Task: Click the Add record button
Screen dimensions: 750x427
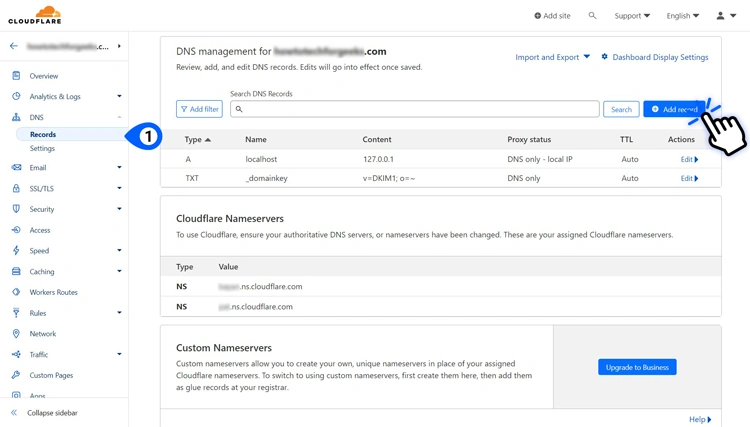Action: click(x=675, y=109)
